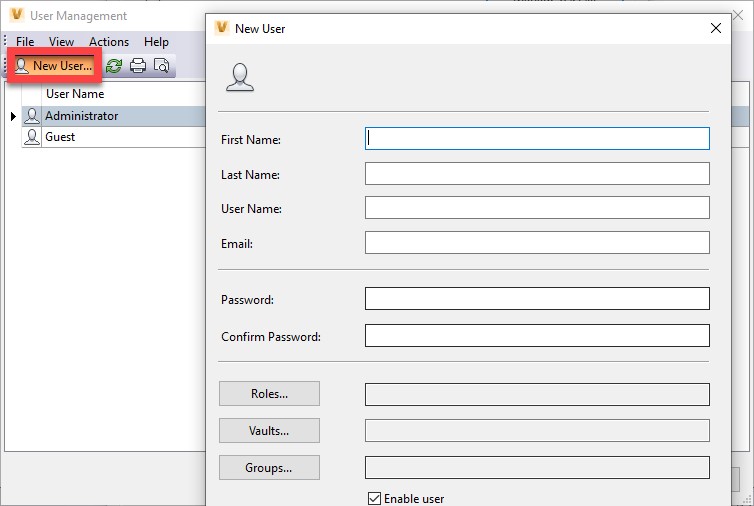
Task: Select the Administrator user row
Action: click(114, 116)
